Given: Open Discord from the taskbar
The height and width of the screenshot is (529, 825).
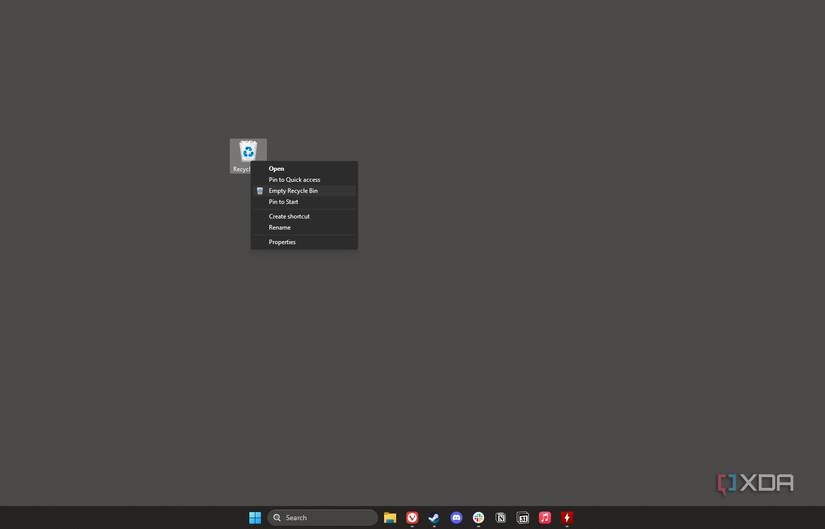Looking at the screenshot, I should pyautogui.click(x=456, y=517).
